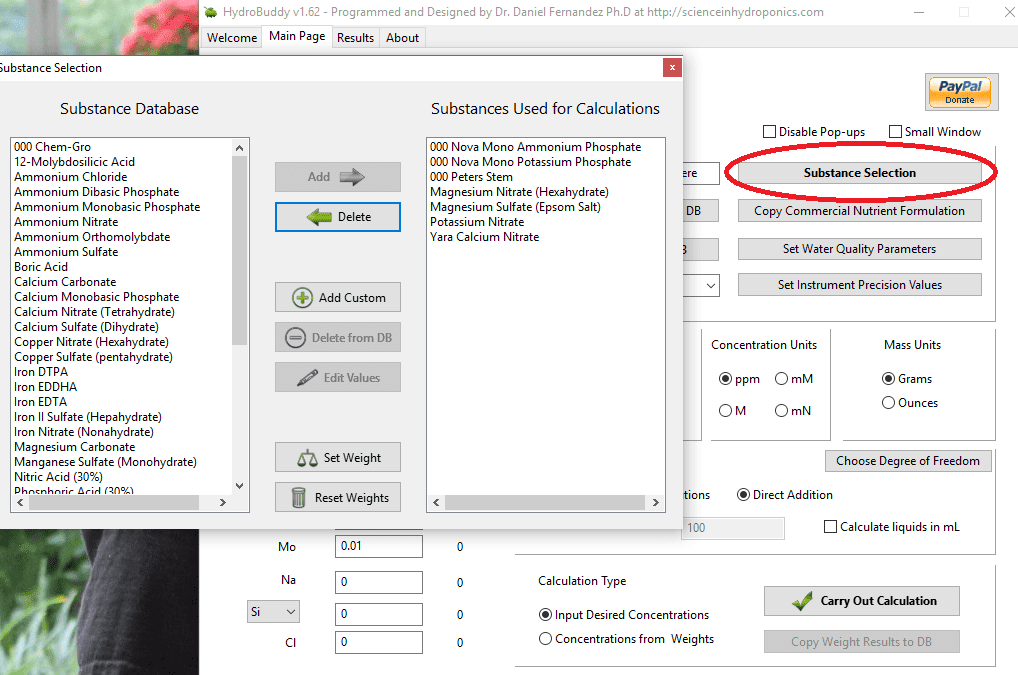This screenshot has height=675, width=1018.
Task: Click Choose Degree of Freedom
Action: click(908, 461)
